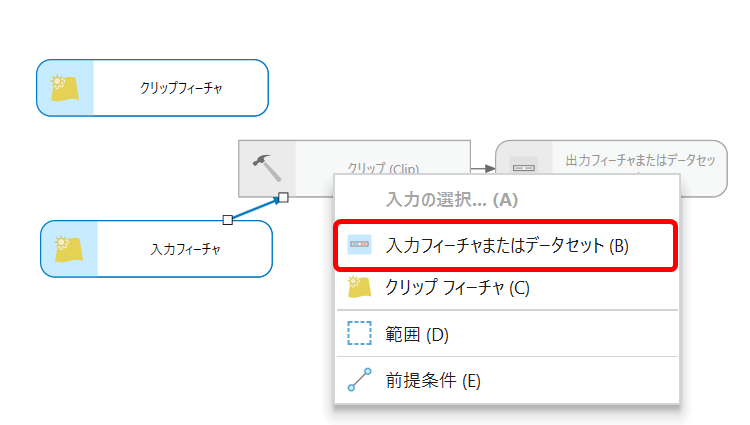Click the dataset icon beside 入力フィーチャまたはデータセット (B)
750x425 pixels.
pyautogui.click(x=359, y=245)
